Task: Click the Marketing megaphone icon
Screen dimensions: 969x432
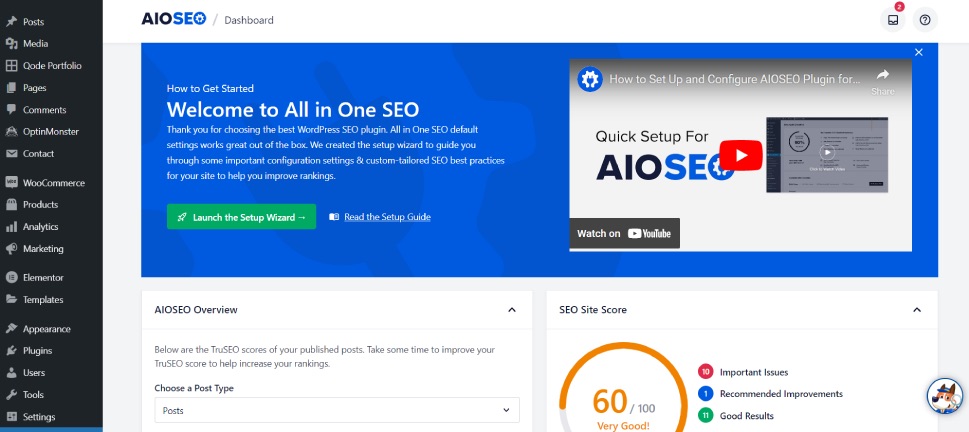Action: coord(11,248)
